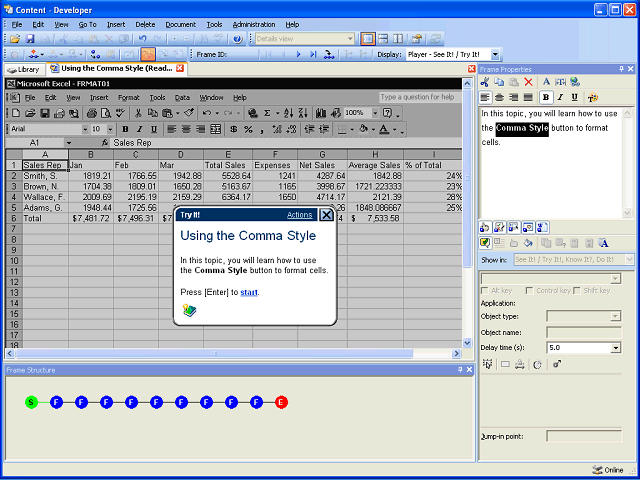
Task: Click the open folder icon in main toolbar
Action: 15,39
